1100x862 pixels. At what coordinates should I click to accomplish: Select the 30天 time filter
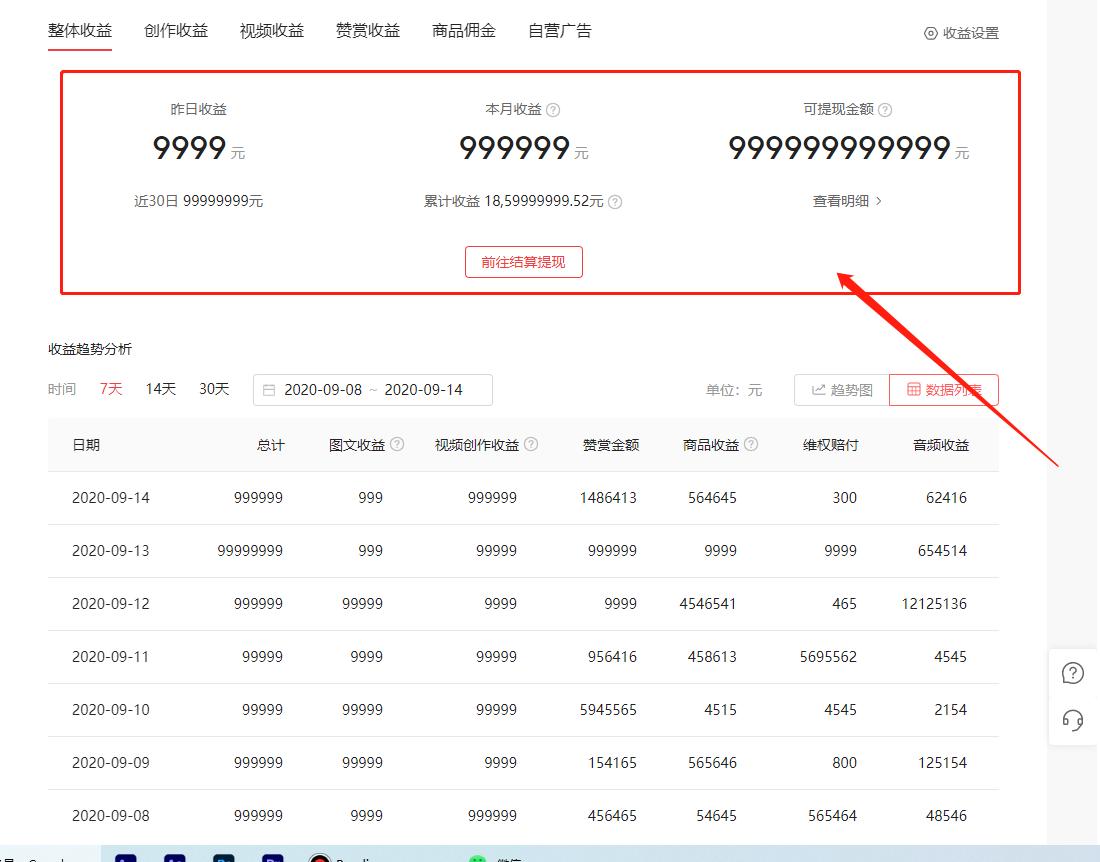(213, 389)
